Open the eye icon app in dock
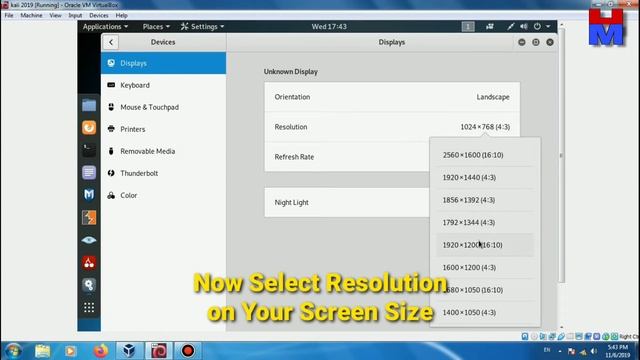This screenshot has width=640, height=360. 89,240
